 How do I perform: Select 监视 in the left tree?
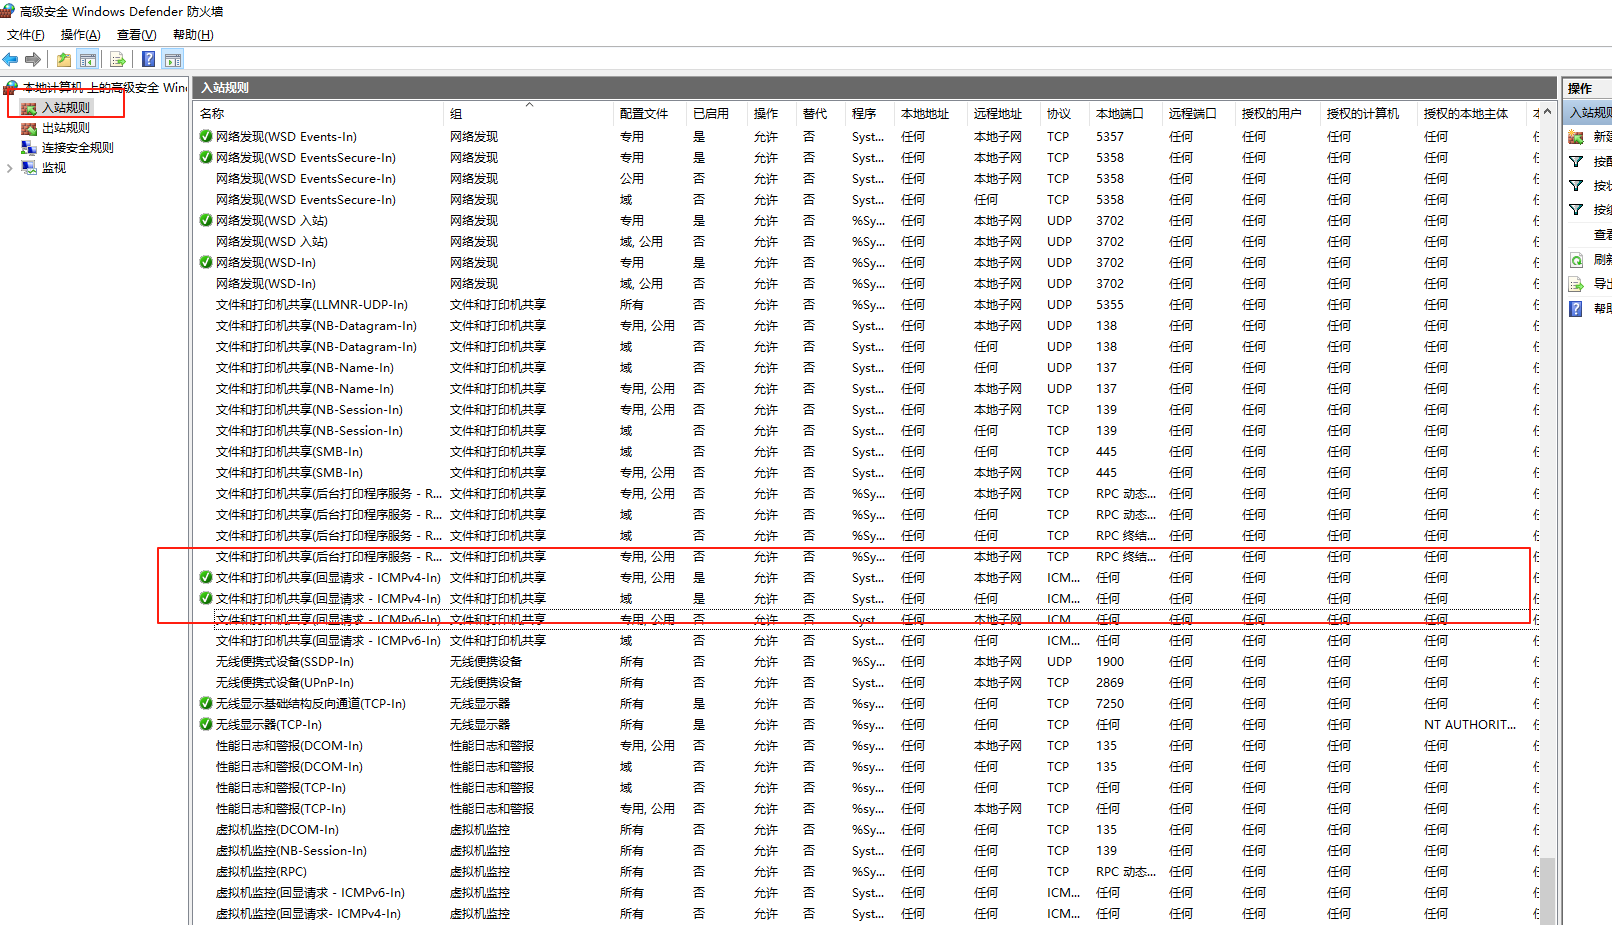[54, 168]
